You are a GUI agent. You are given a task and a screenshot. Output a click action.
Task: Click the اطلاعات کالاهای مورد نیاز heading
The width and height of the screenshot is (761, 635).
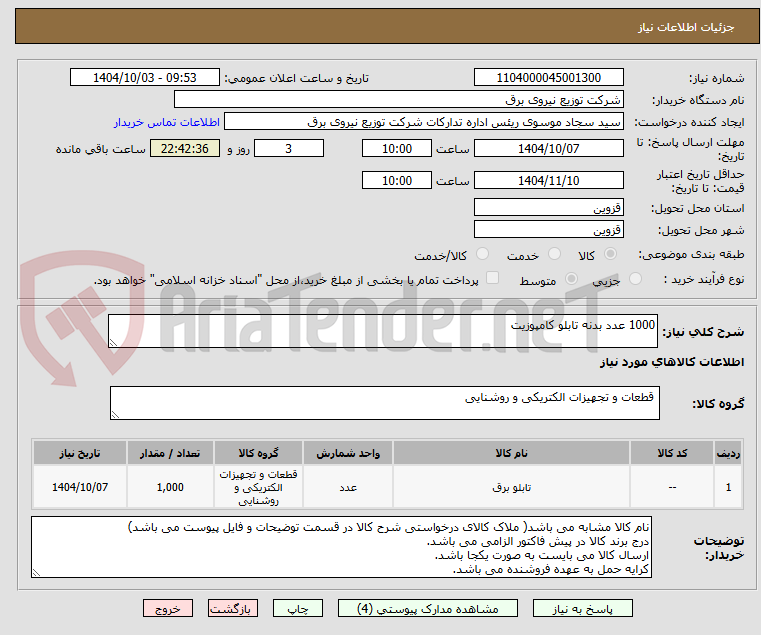[672, 362]
